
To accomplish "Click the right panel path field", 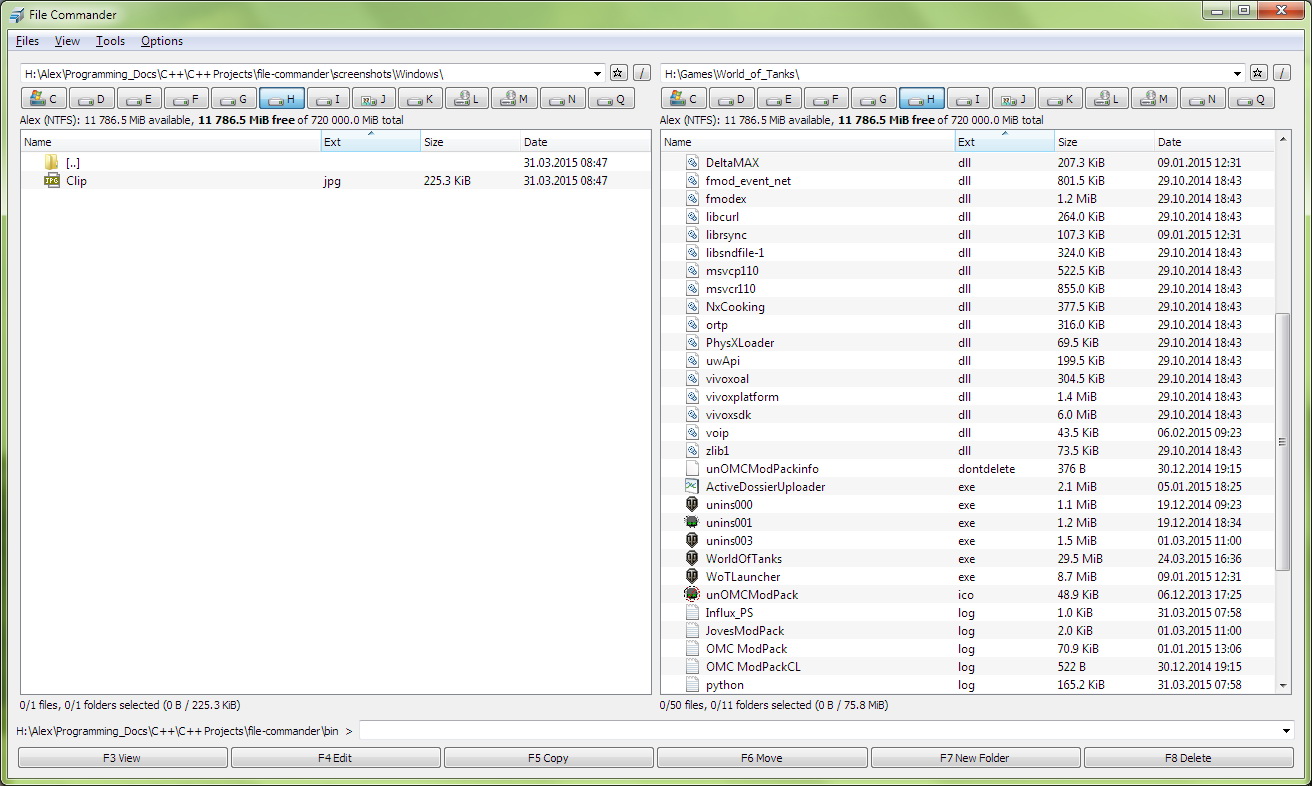I will point(945,74).
